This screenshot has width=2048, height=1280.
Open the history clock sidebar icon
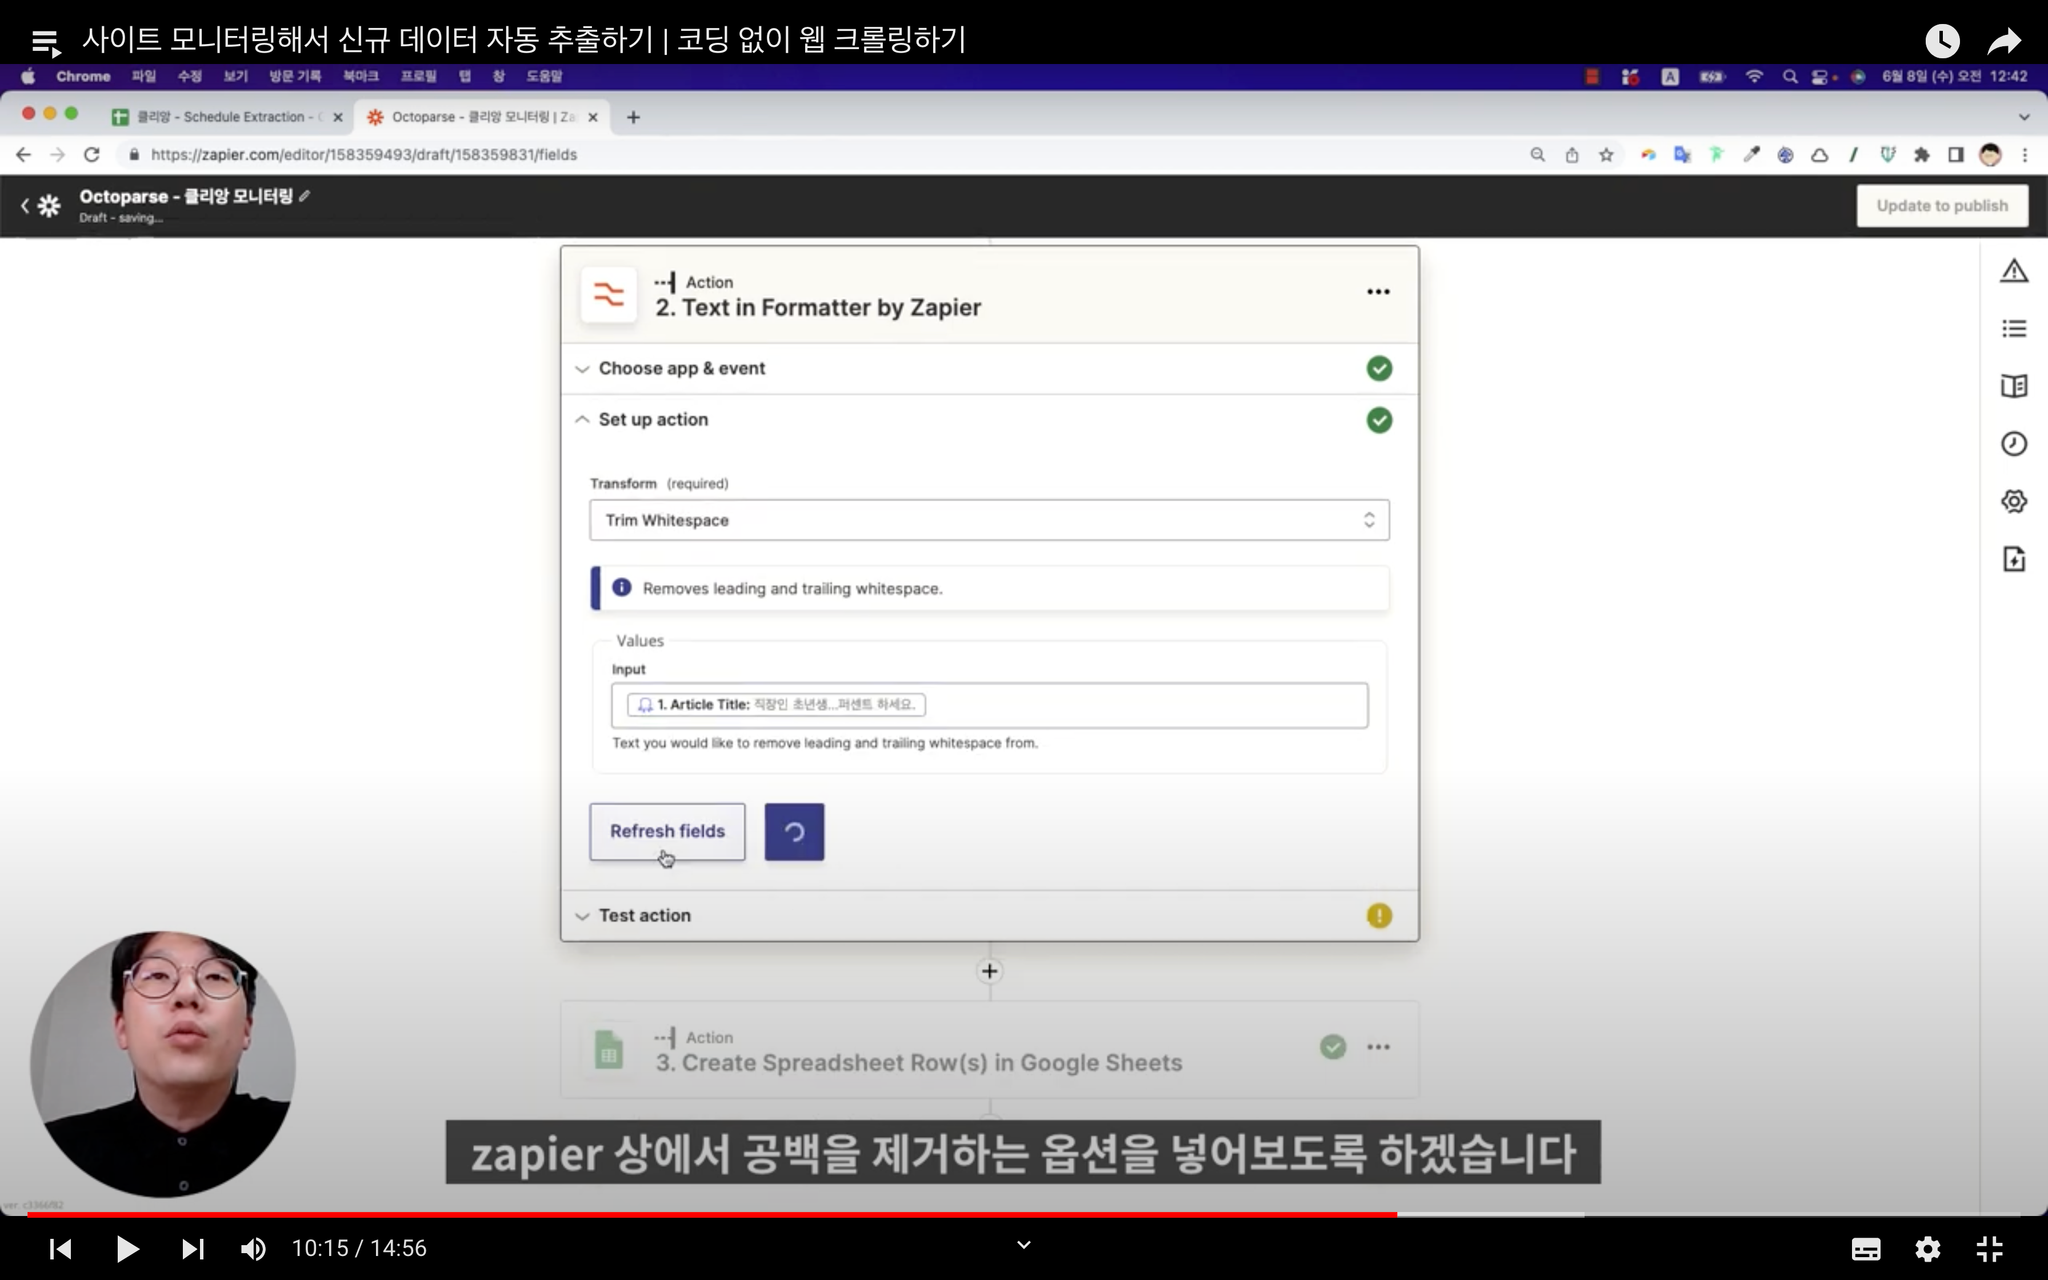(2014, 444)
